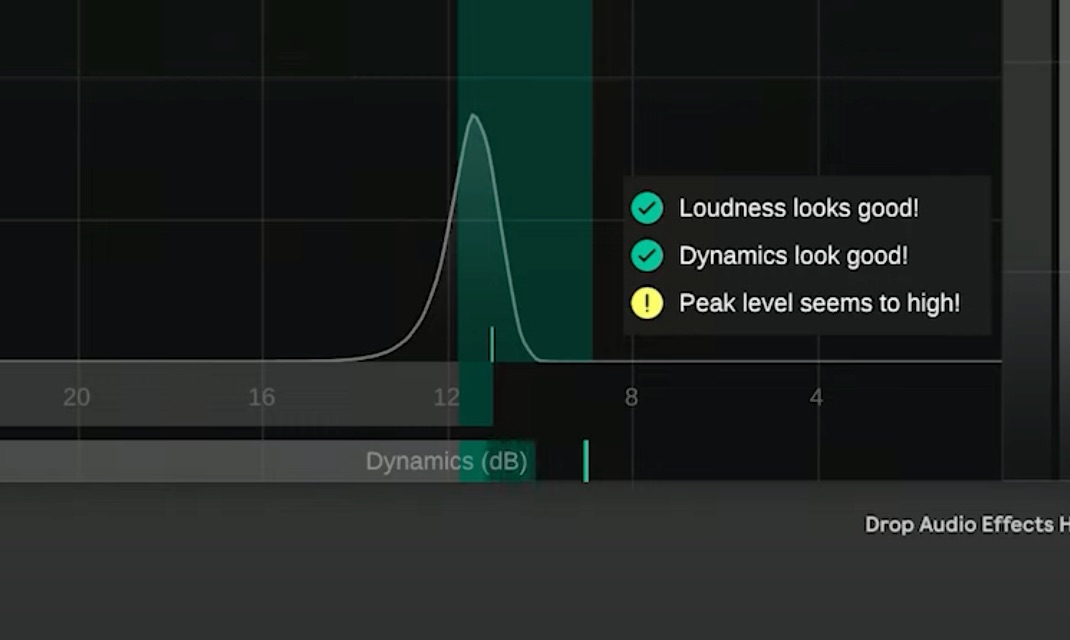Image resolution: width=1070 pixels, height=640 pixels.
Task: Click the peak of the distribution curve
Action: 473,116
